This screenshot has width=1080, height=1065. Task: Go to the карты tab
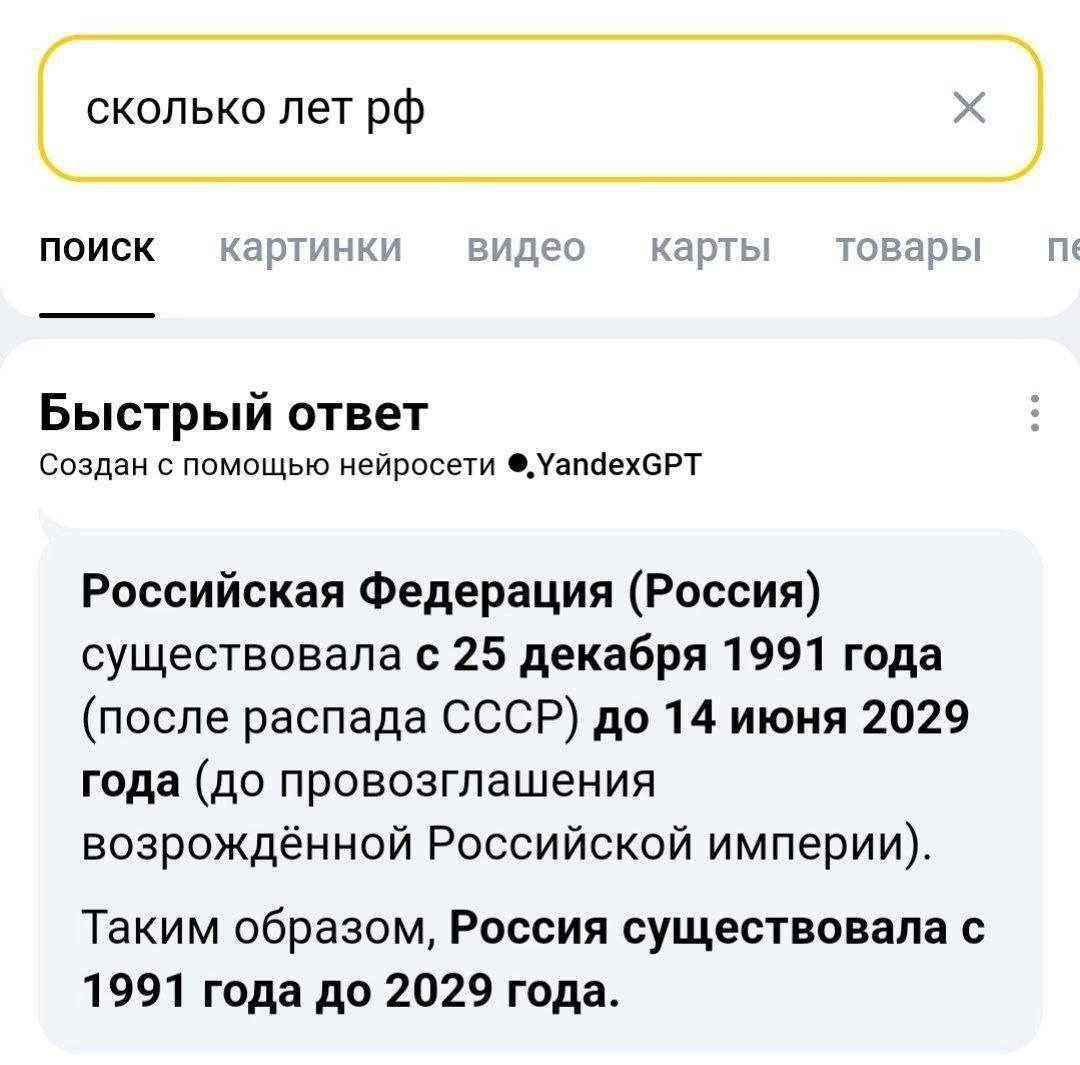pyautogui.click(x=710, y=246)
